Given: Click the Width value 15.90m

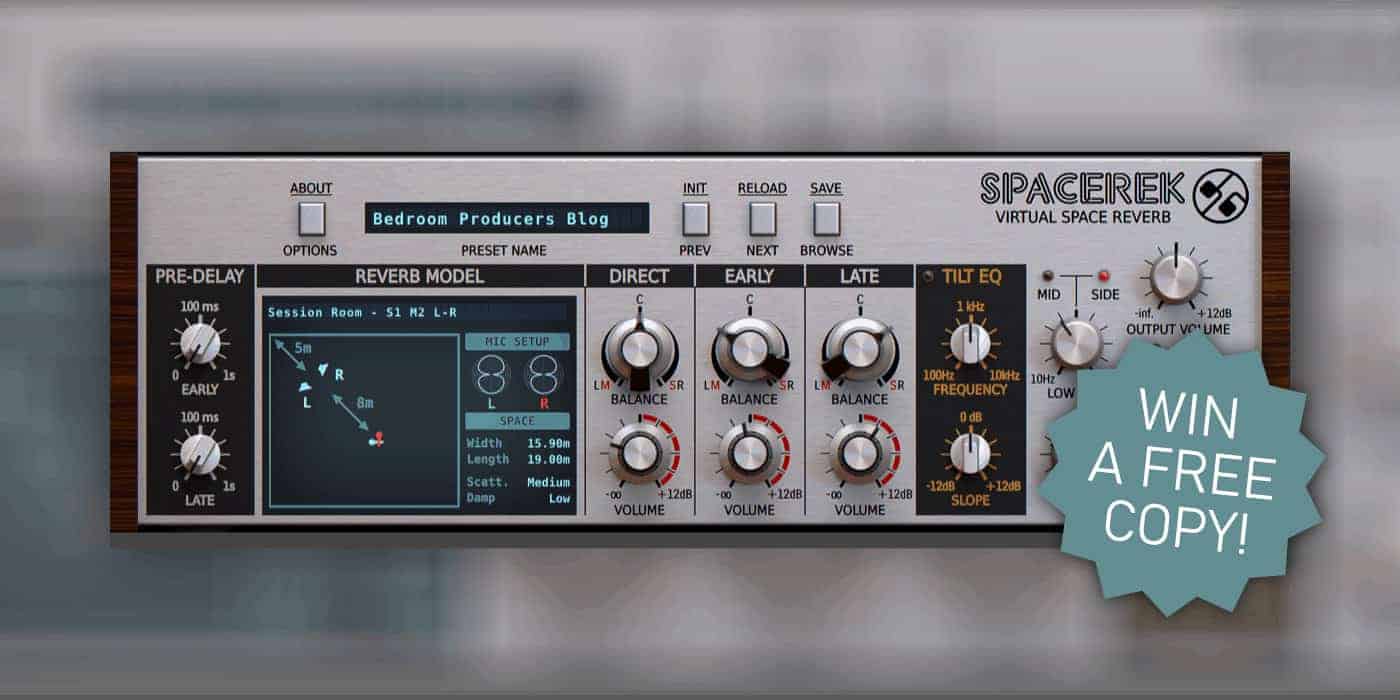Looking at the screenshot, I should [x=548, y=443].
